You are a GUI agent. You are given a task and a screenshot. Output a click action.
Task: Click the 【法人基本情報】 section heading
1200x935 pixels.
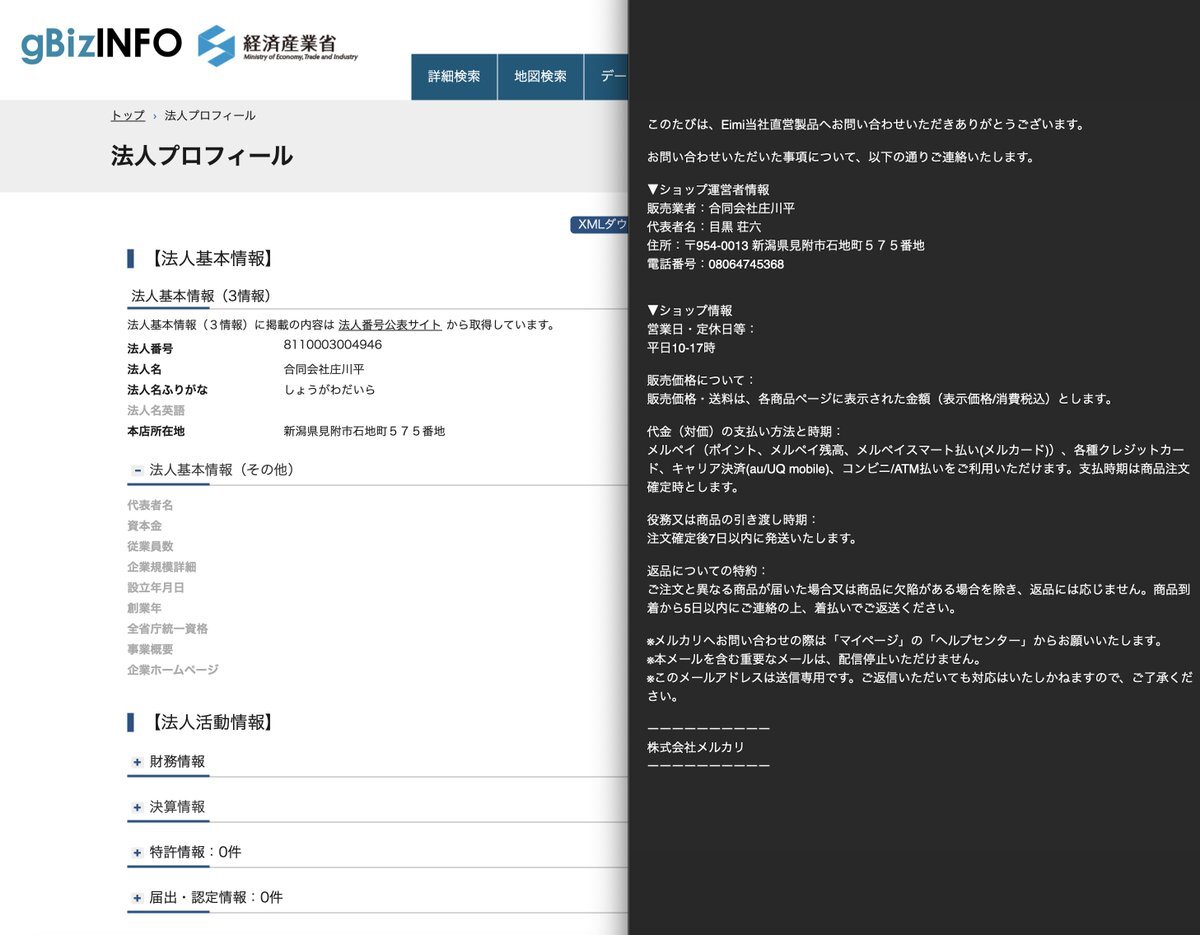click(x=210, y=259)
